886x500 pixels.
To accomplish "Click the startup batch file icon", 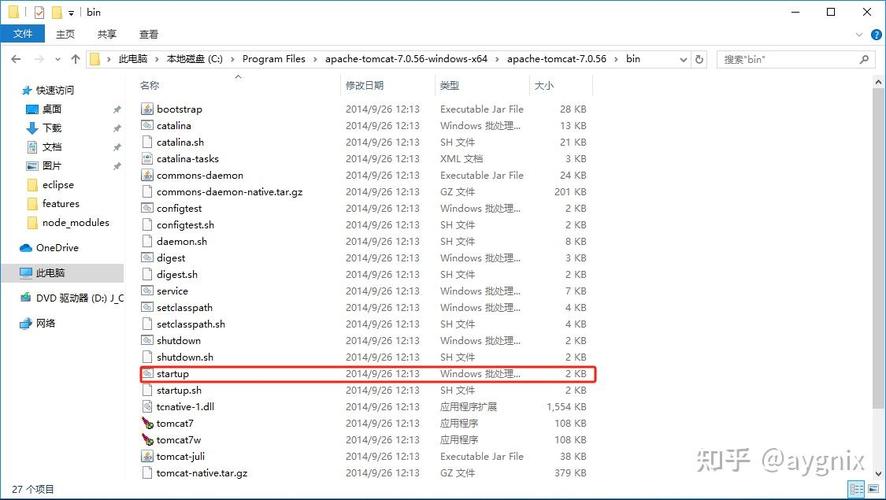I will 147,374.
